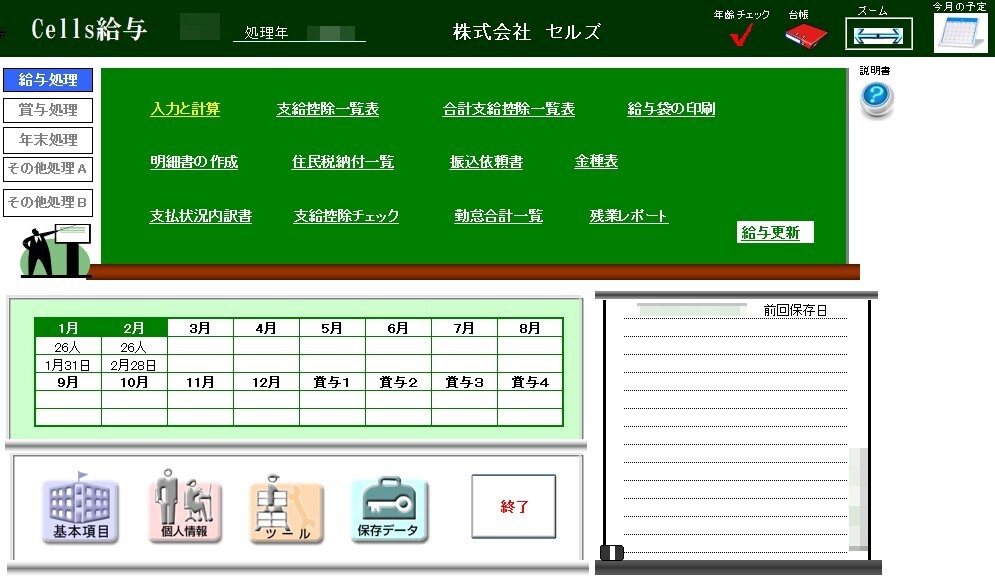Image resolution: width=995 pixels, height=586 pixels.
Task: Select the 賞与2 cell
Action: [398, 382]
